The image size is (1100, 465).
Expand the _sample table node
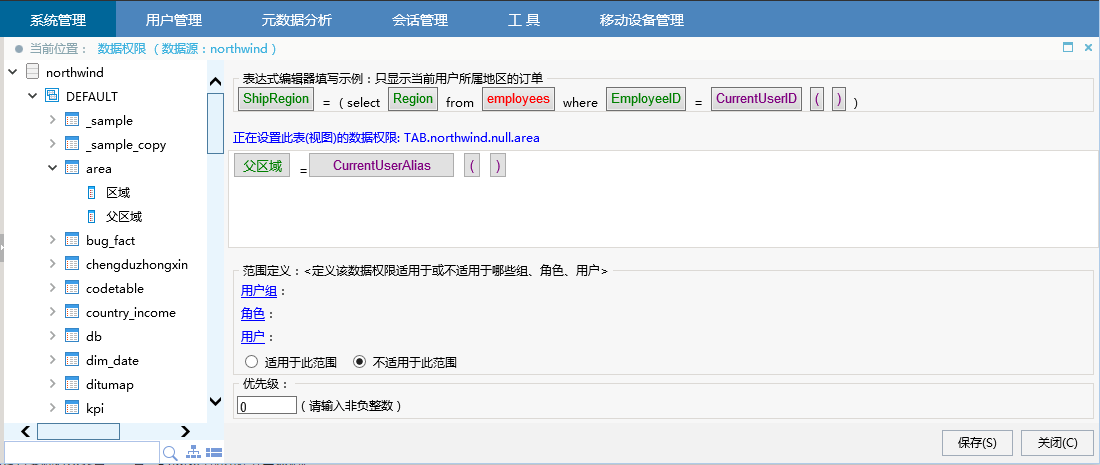coord(52,121)
